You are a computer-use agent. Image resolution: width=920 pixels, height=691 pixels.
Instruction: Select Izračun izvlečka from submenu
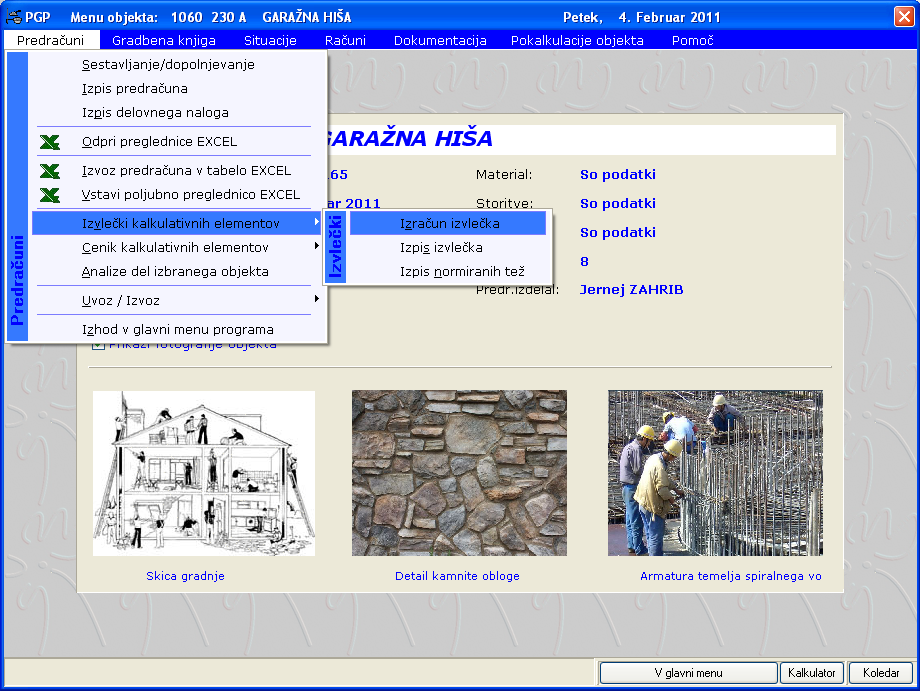pos(449,223)
